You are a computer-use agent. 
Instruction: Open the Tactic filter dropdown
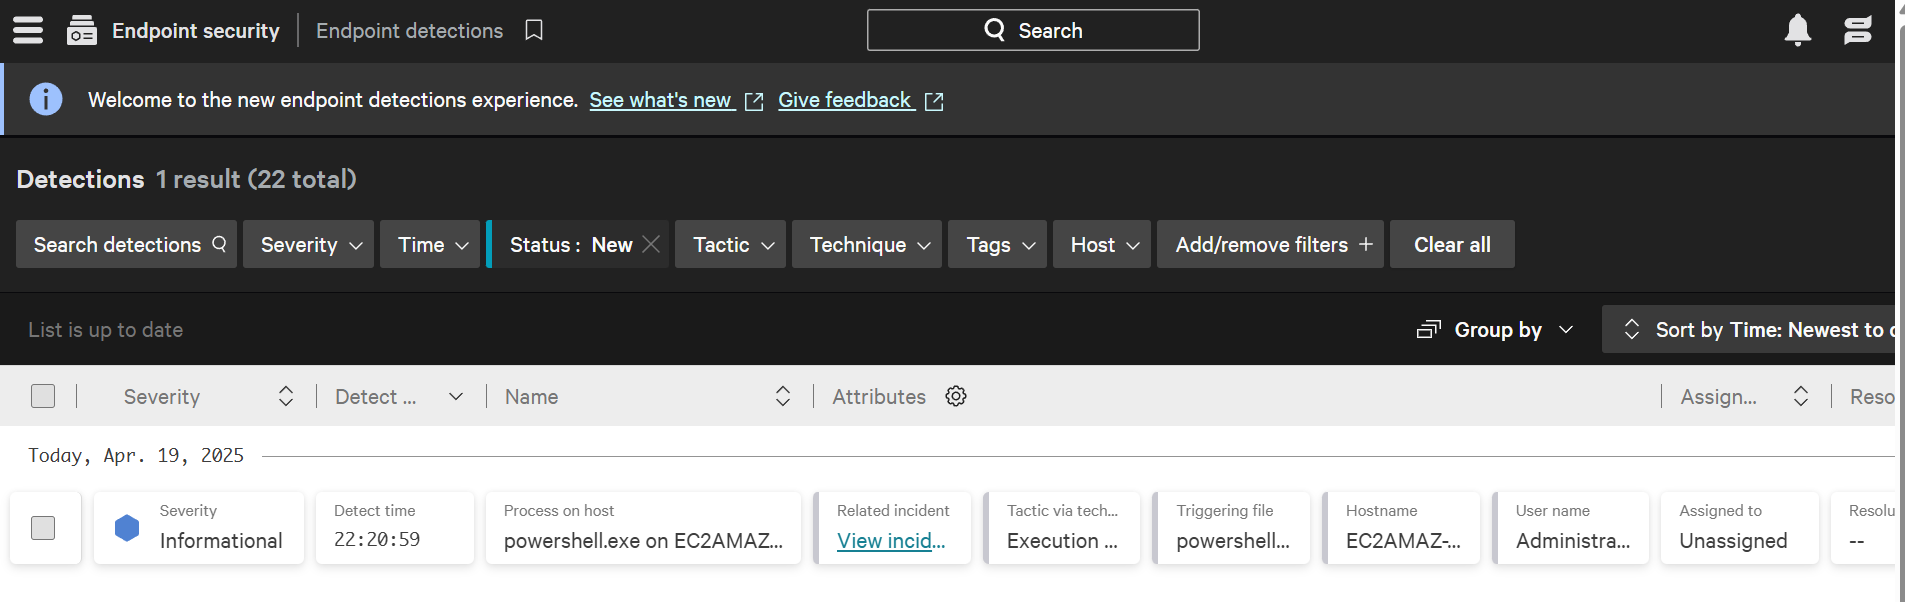coord(731,245)
